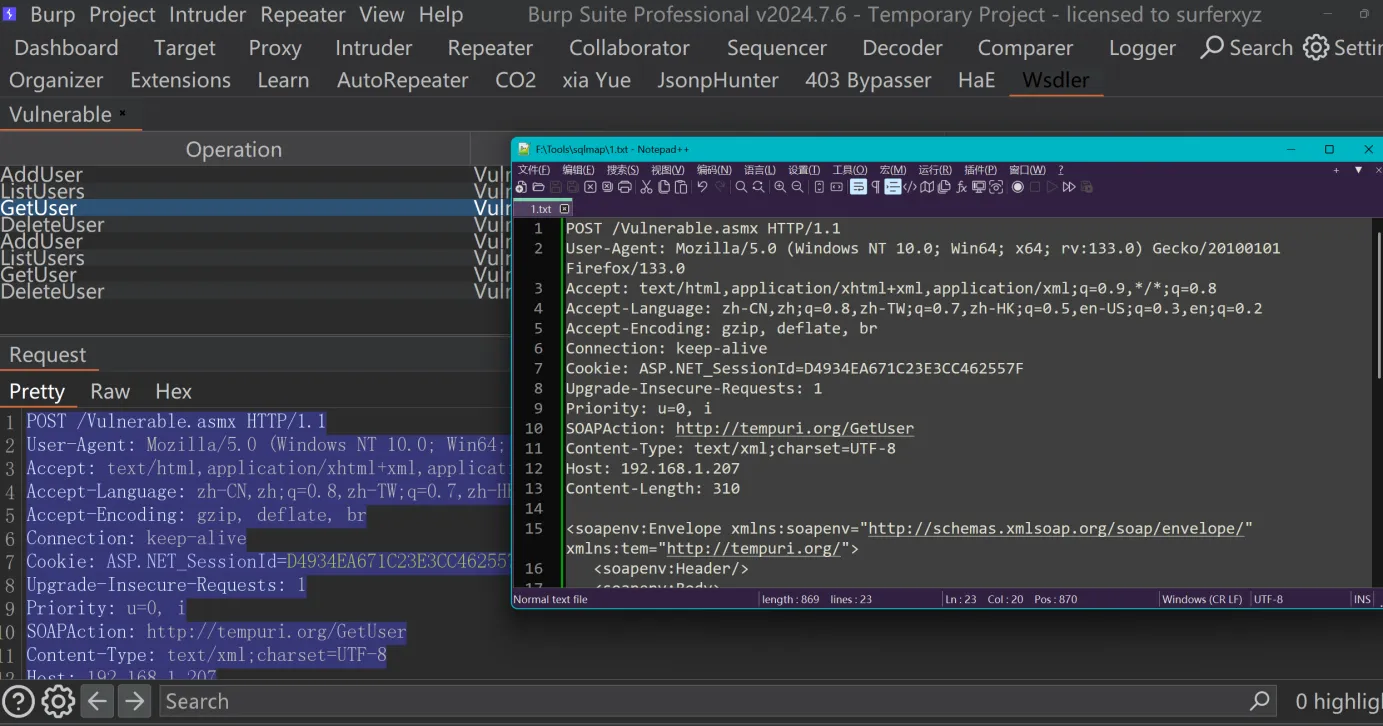Start Notepad++ macro recording icon
Image resolution: width=1383 pixels, height=726 pixels.
pyautogui.click(x=1017, y=187)
